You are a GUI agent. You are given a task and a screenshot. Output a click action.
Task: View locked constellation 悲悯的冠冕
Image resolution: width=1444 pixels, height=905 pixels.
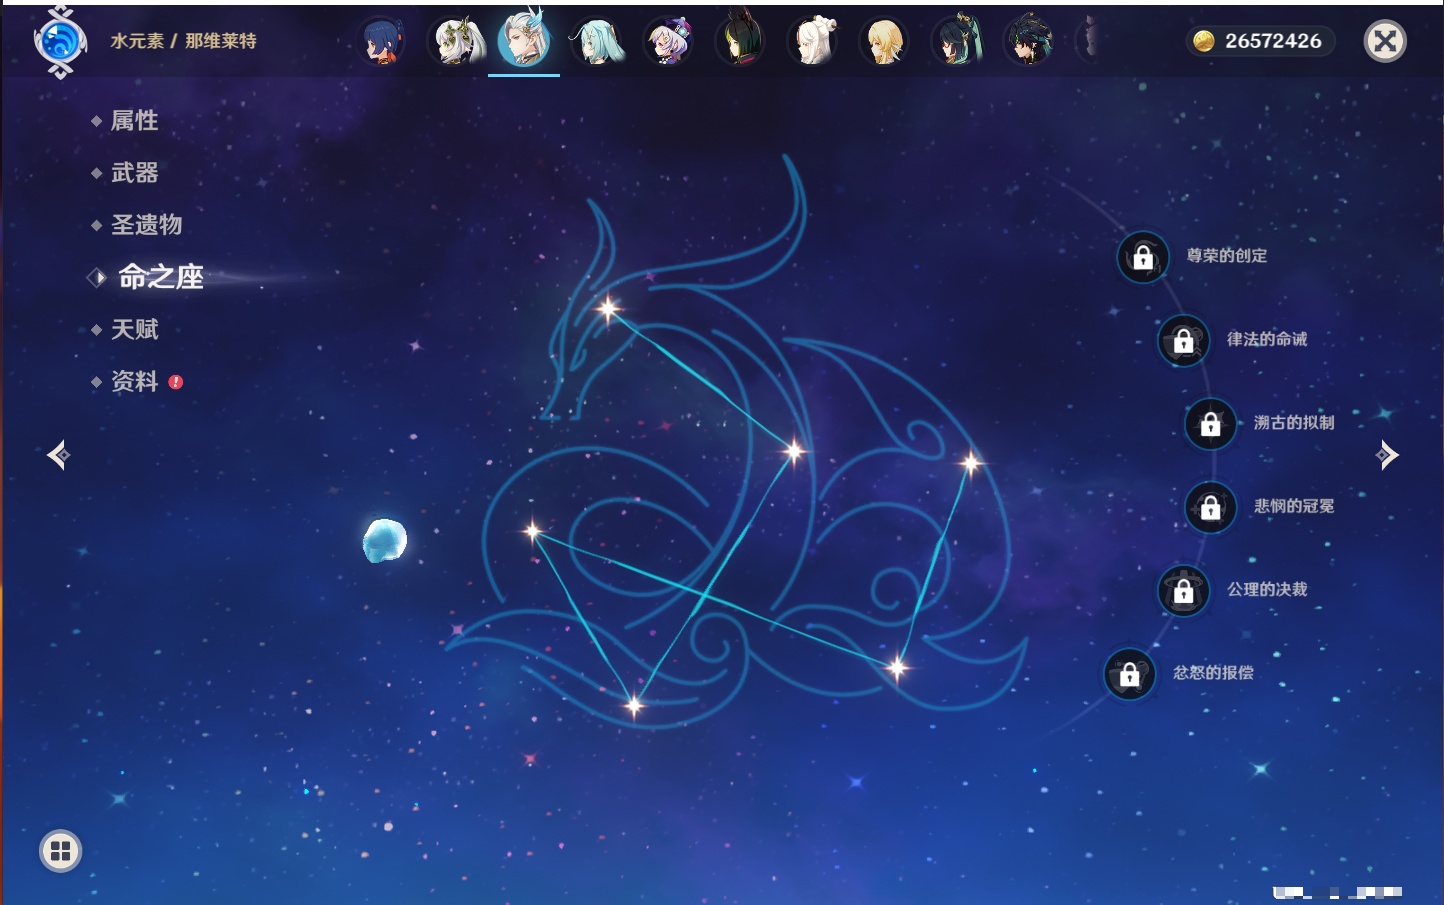click(x=1210, y=508)
